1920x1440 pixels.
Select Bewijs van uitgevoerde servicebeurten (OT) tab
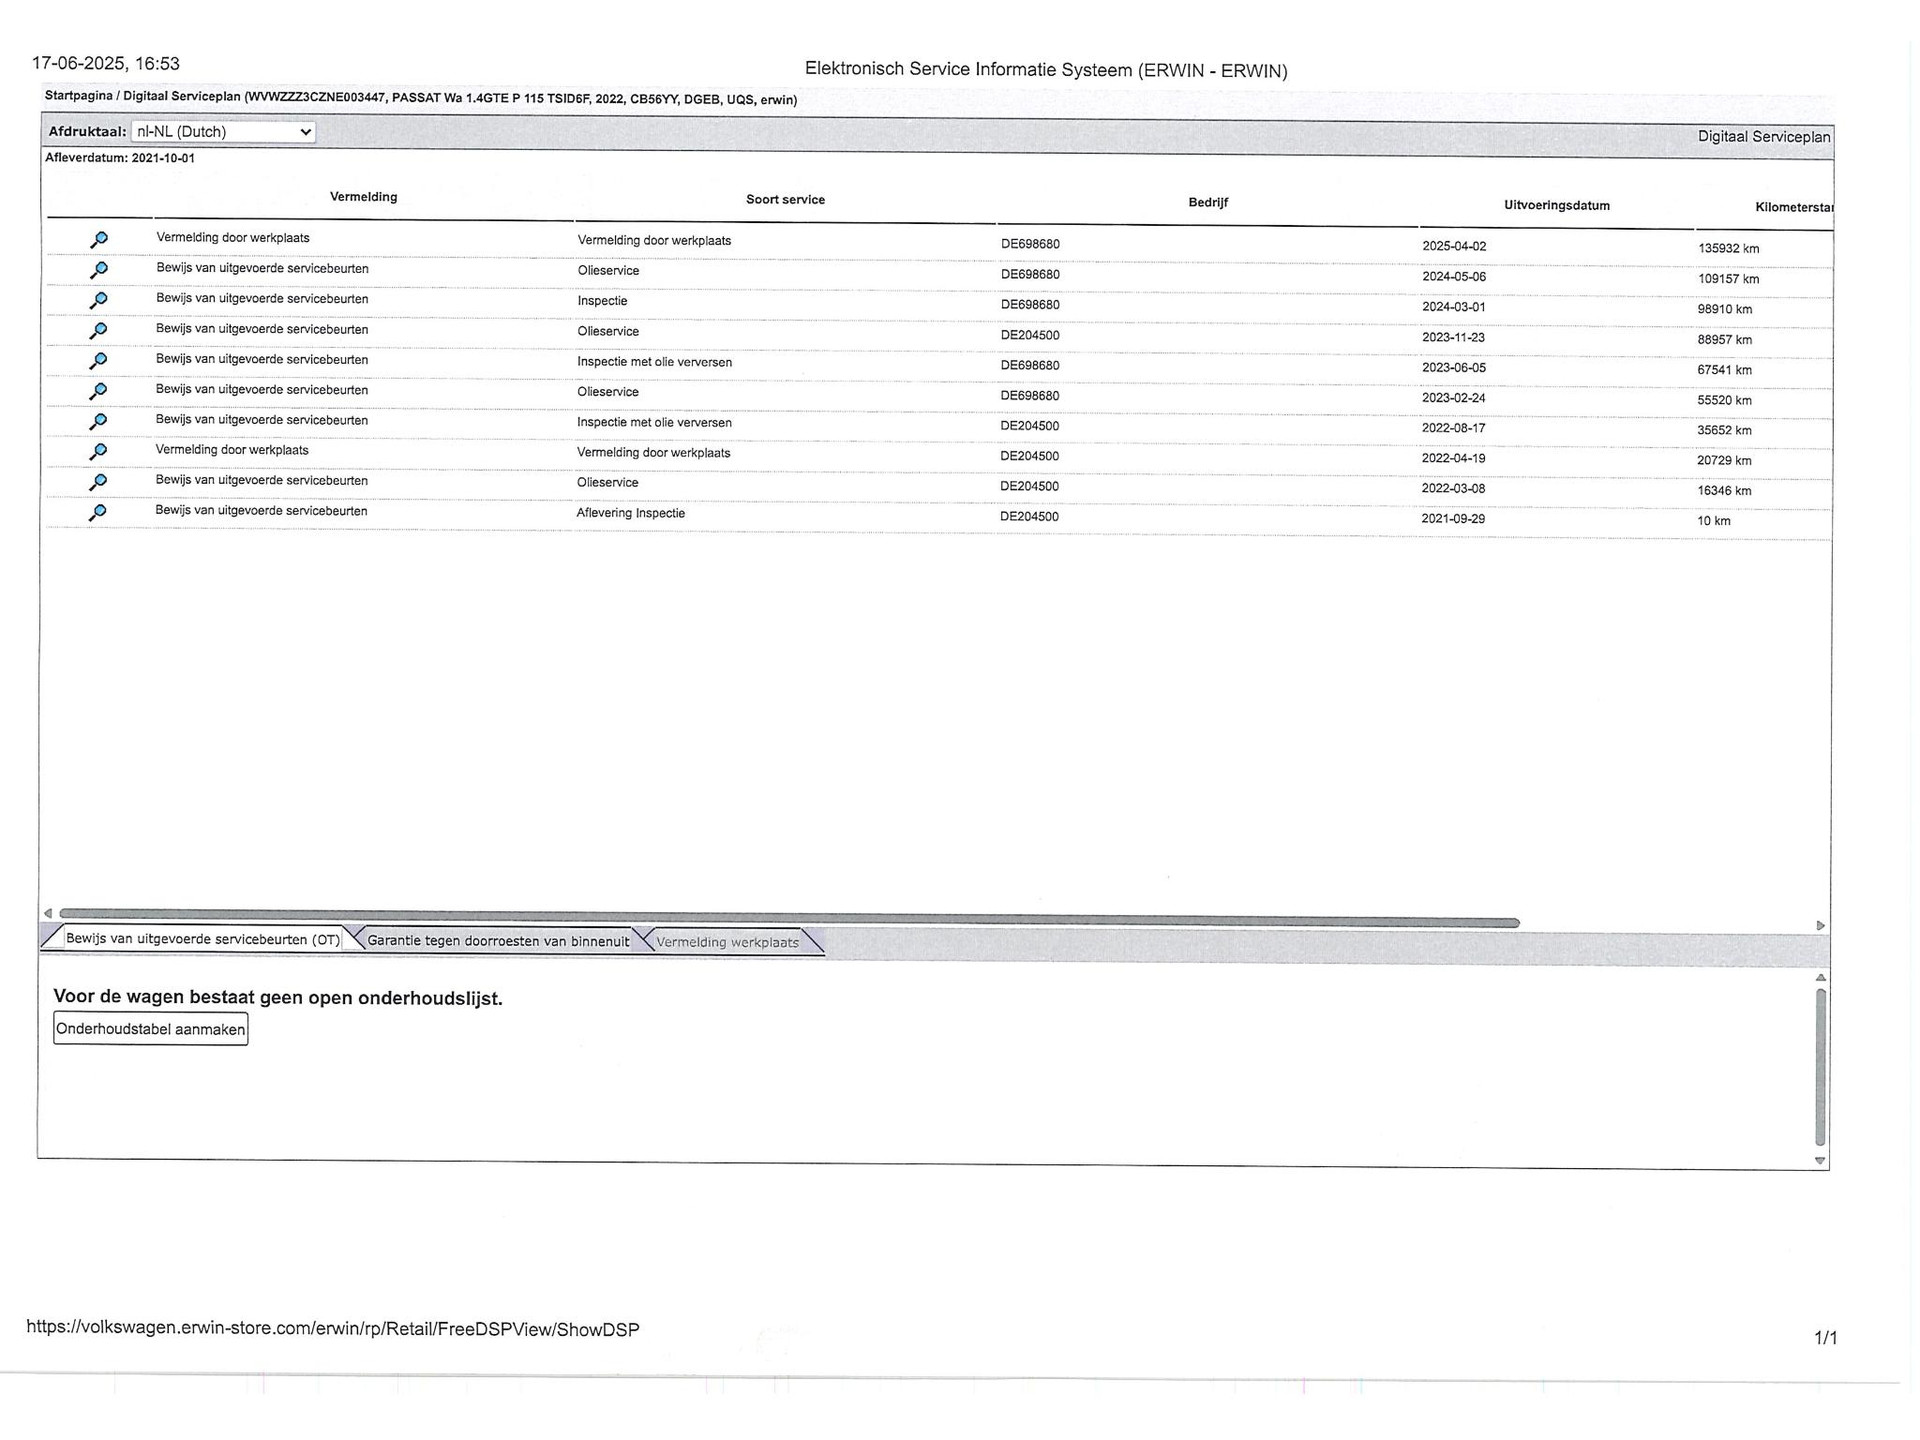(x=202, y=939)
